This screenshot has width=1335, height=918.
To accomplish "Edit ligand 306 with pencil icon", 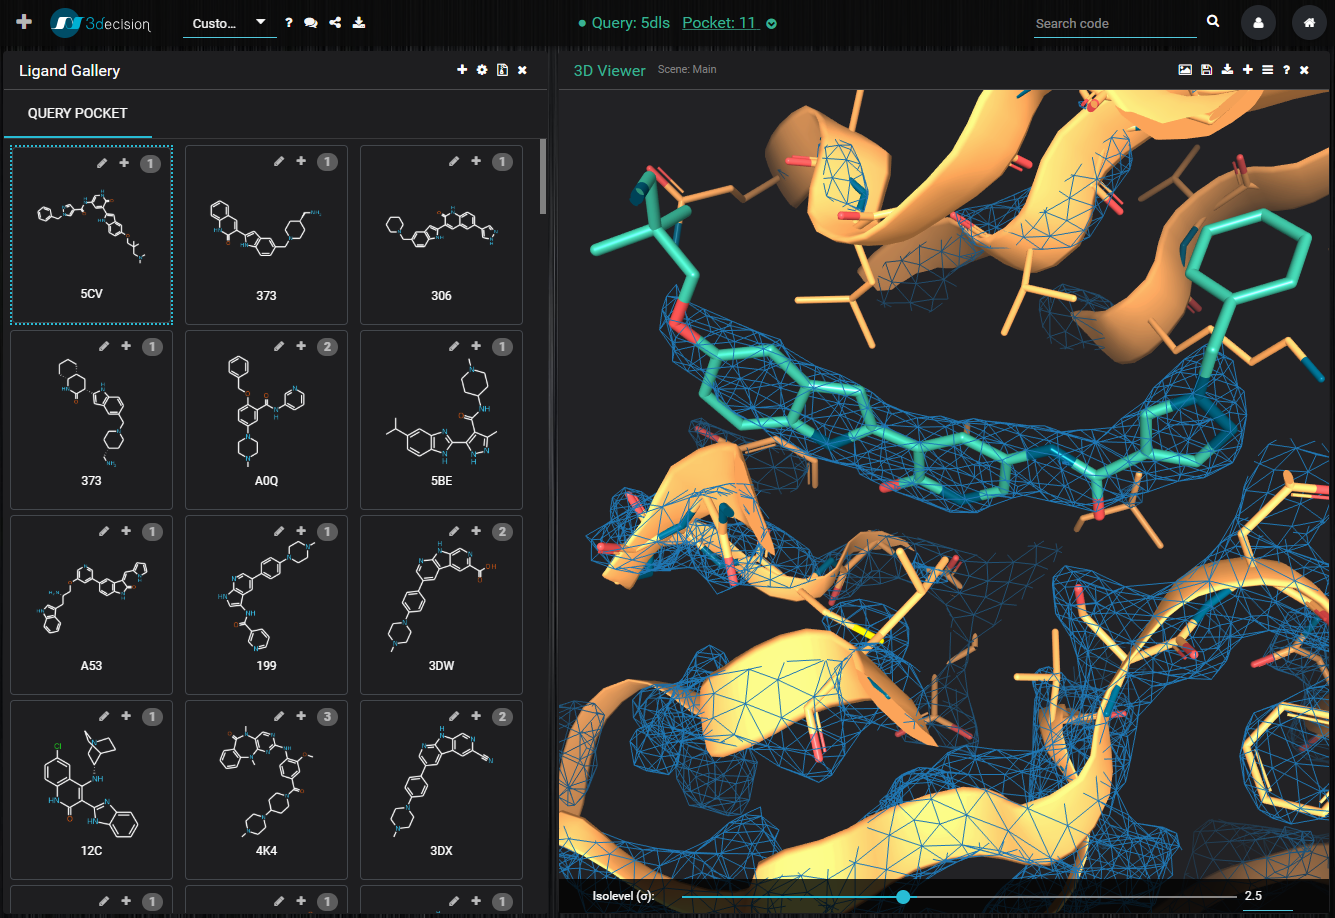I will tap(454, 161).
